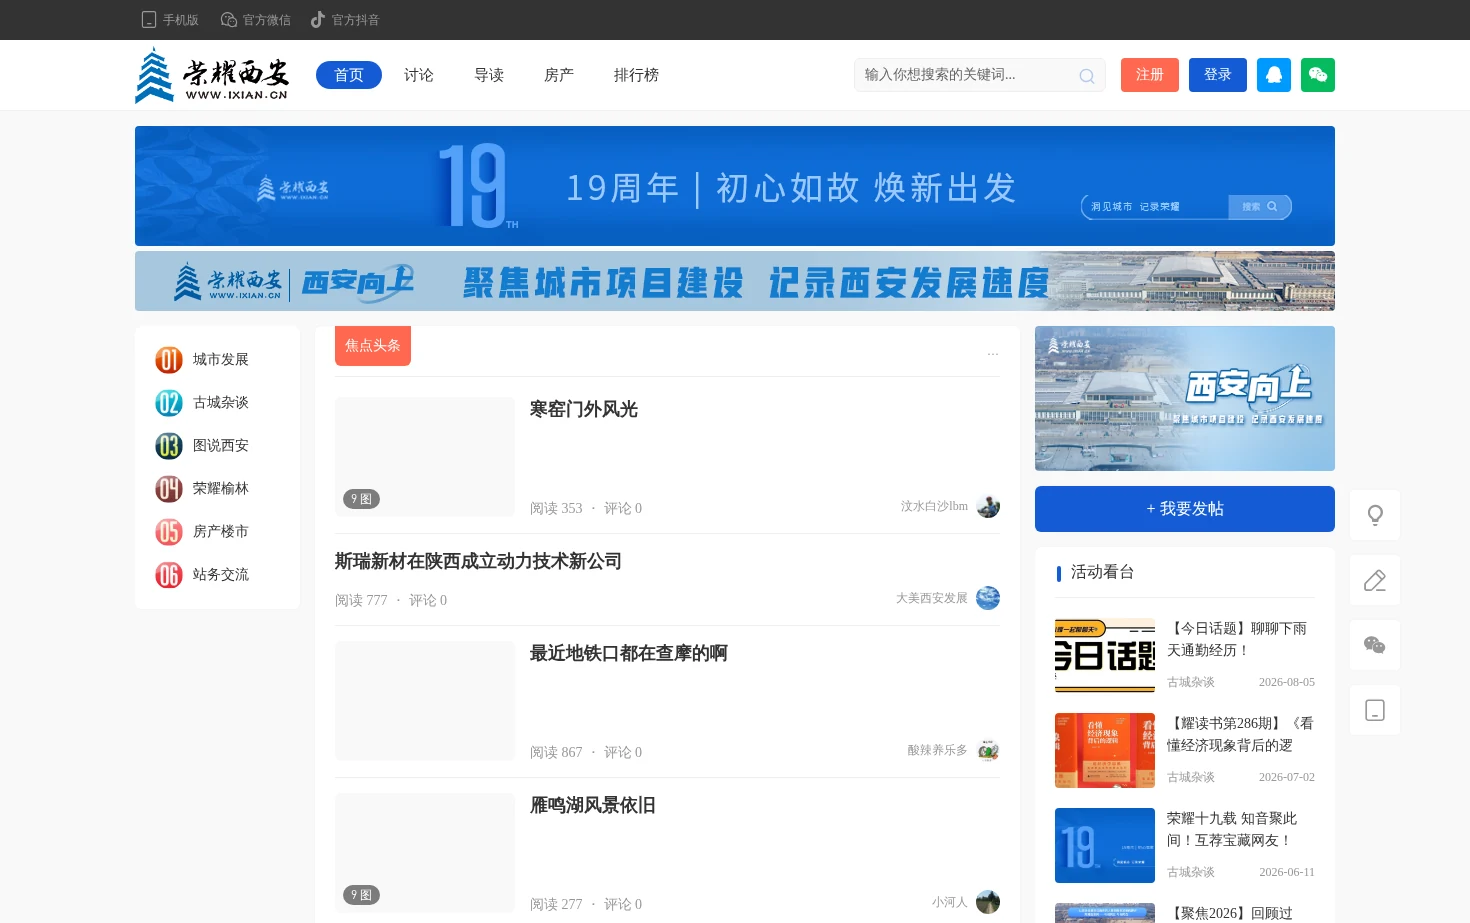Open activity 【耀读书第286期】 link

pos(1240,734)
